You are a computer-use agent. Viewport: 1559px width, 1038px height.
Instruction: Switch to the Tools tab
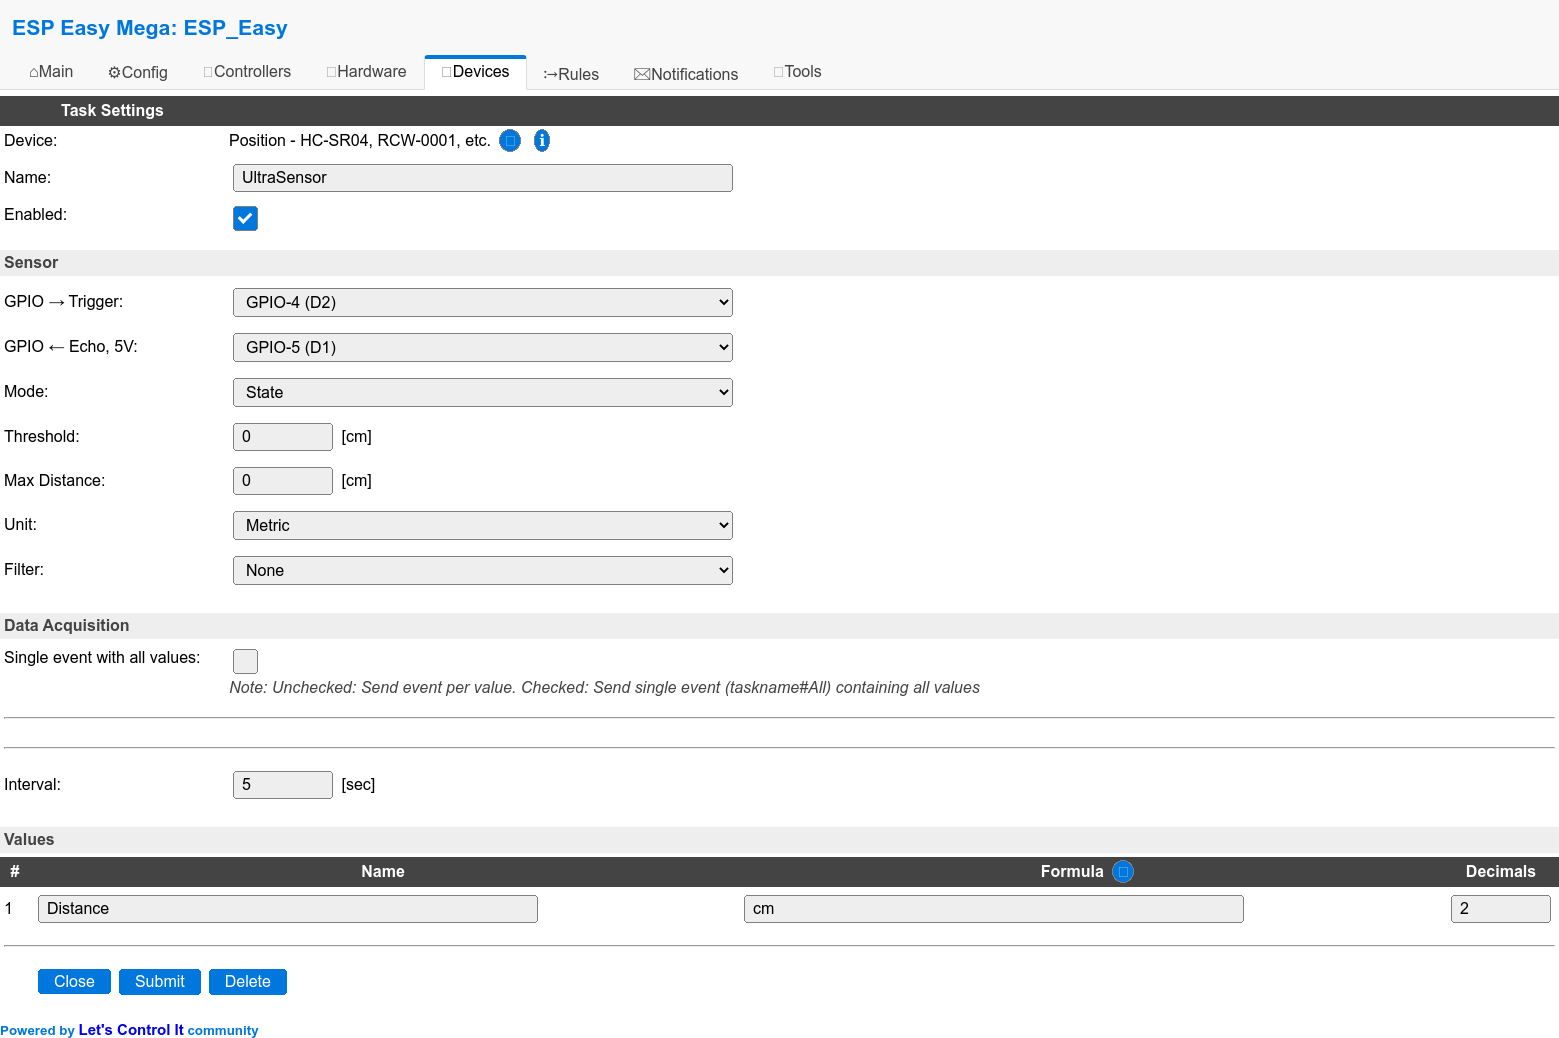pos(797,72)
